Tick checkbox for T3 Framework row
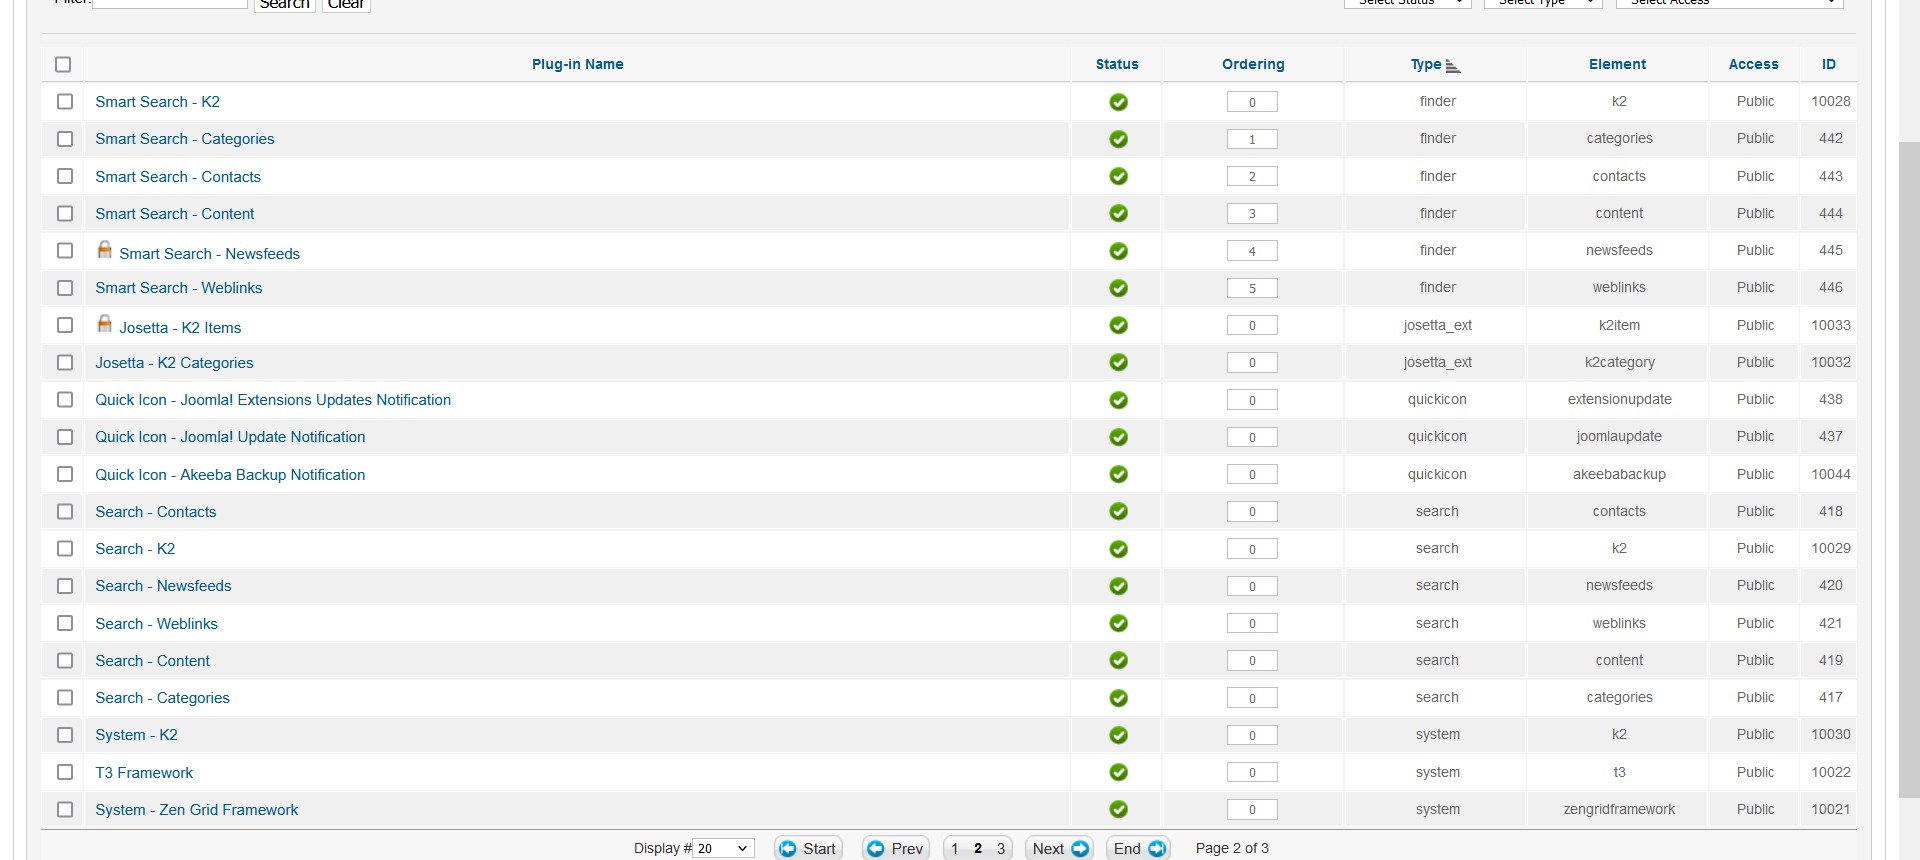 click(x=65, y=772)
